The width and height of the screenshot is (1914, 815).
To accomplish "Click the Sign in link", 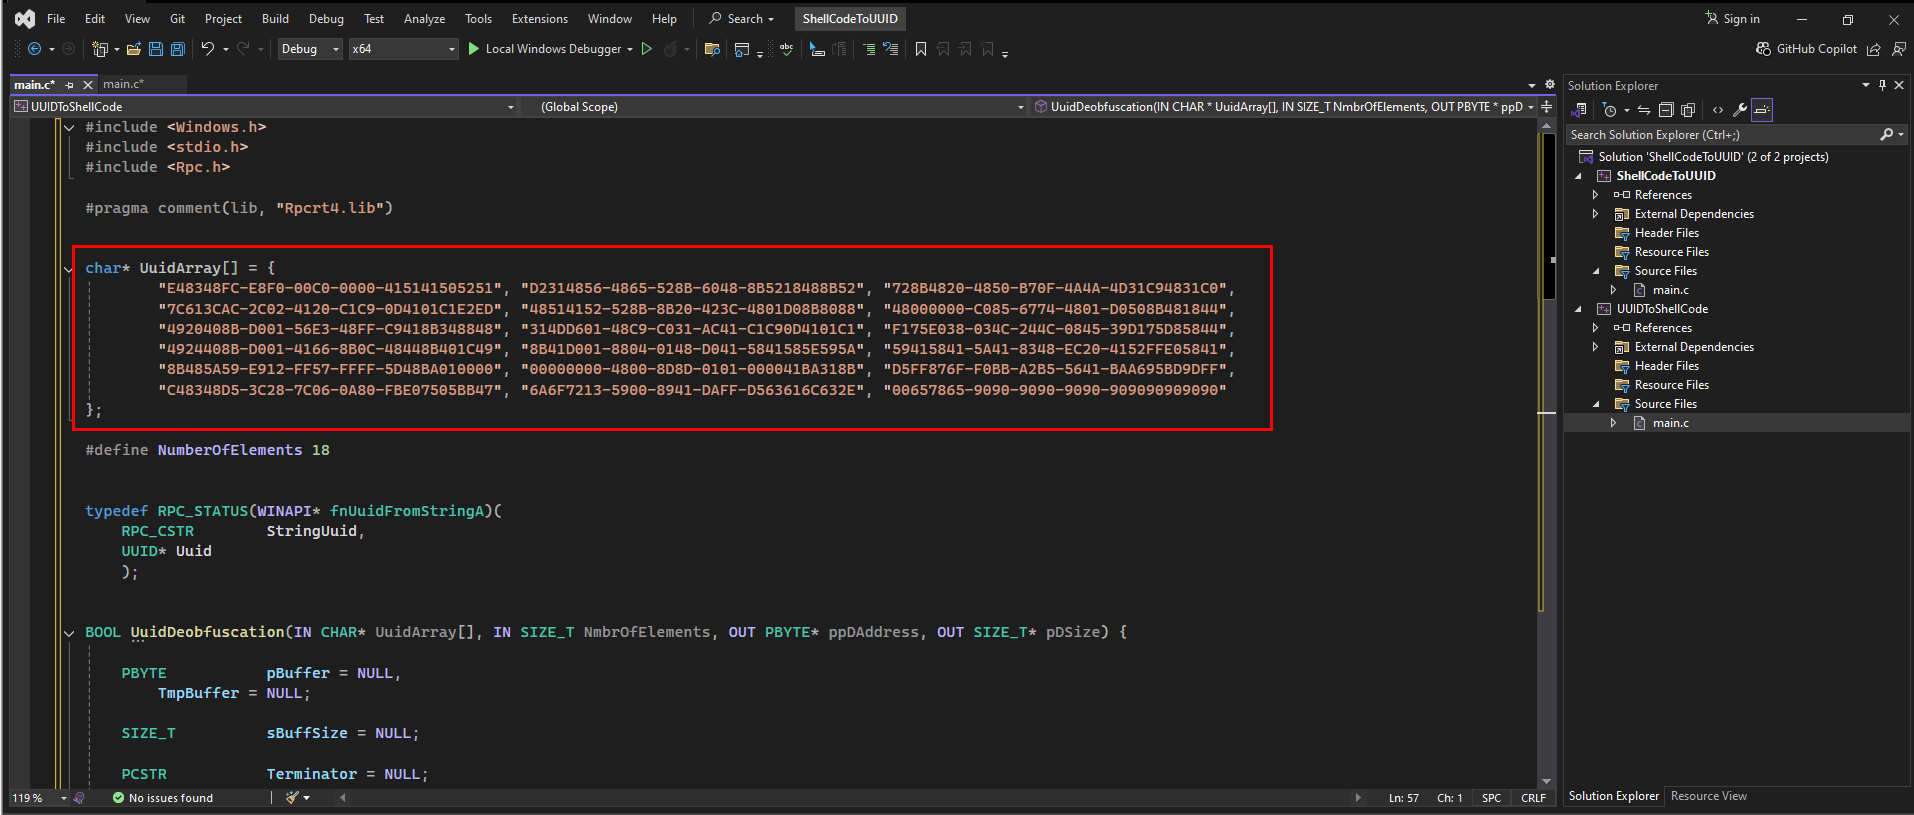I will pos(1732,19).
